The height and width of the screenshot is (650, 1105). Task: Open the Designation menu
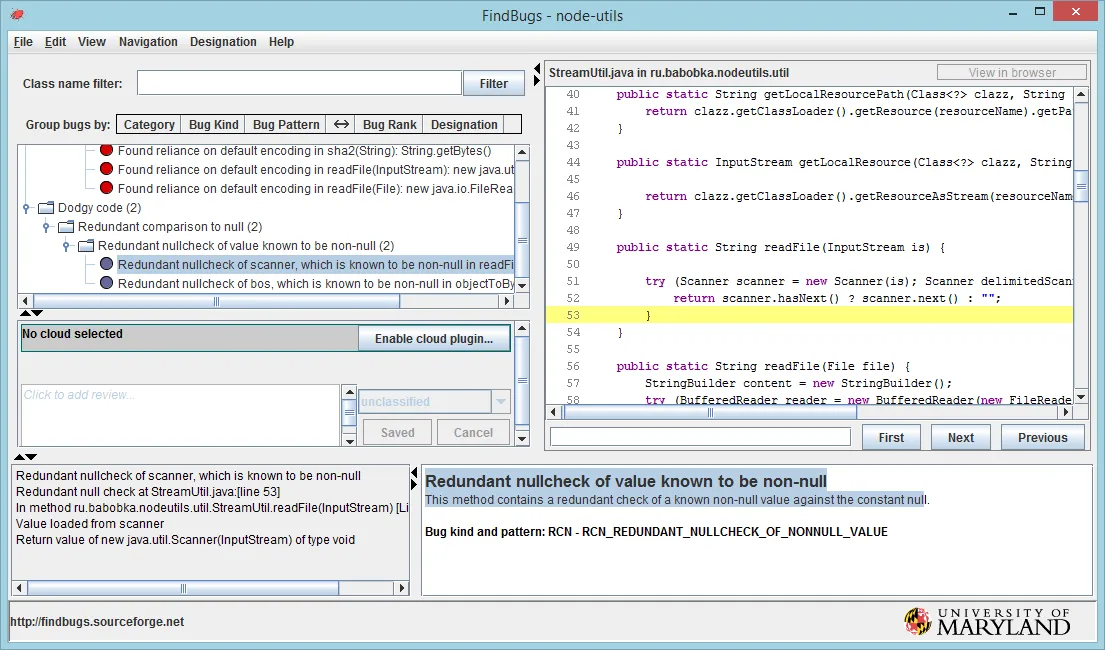223,42
